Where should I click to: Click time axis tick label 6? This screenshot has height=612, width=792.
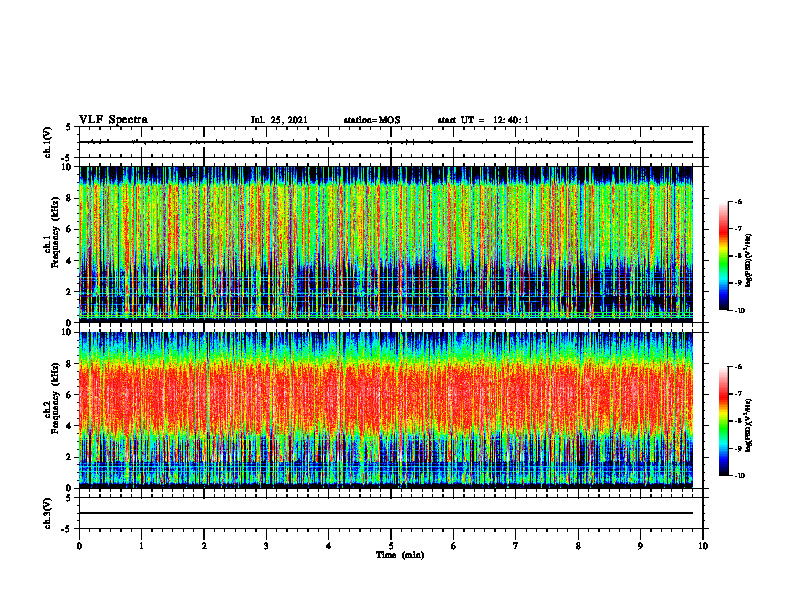point(454,546)
